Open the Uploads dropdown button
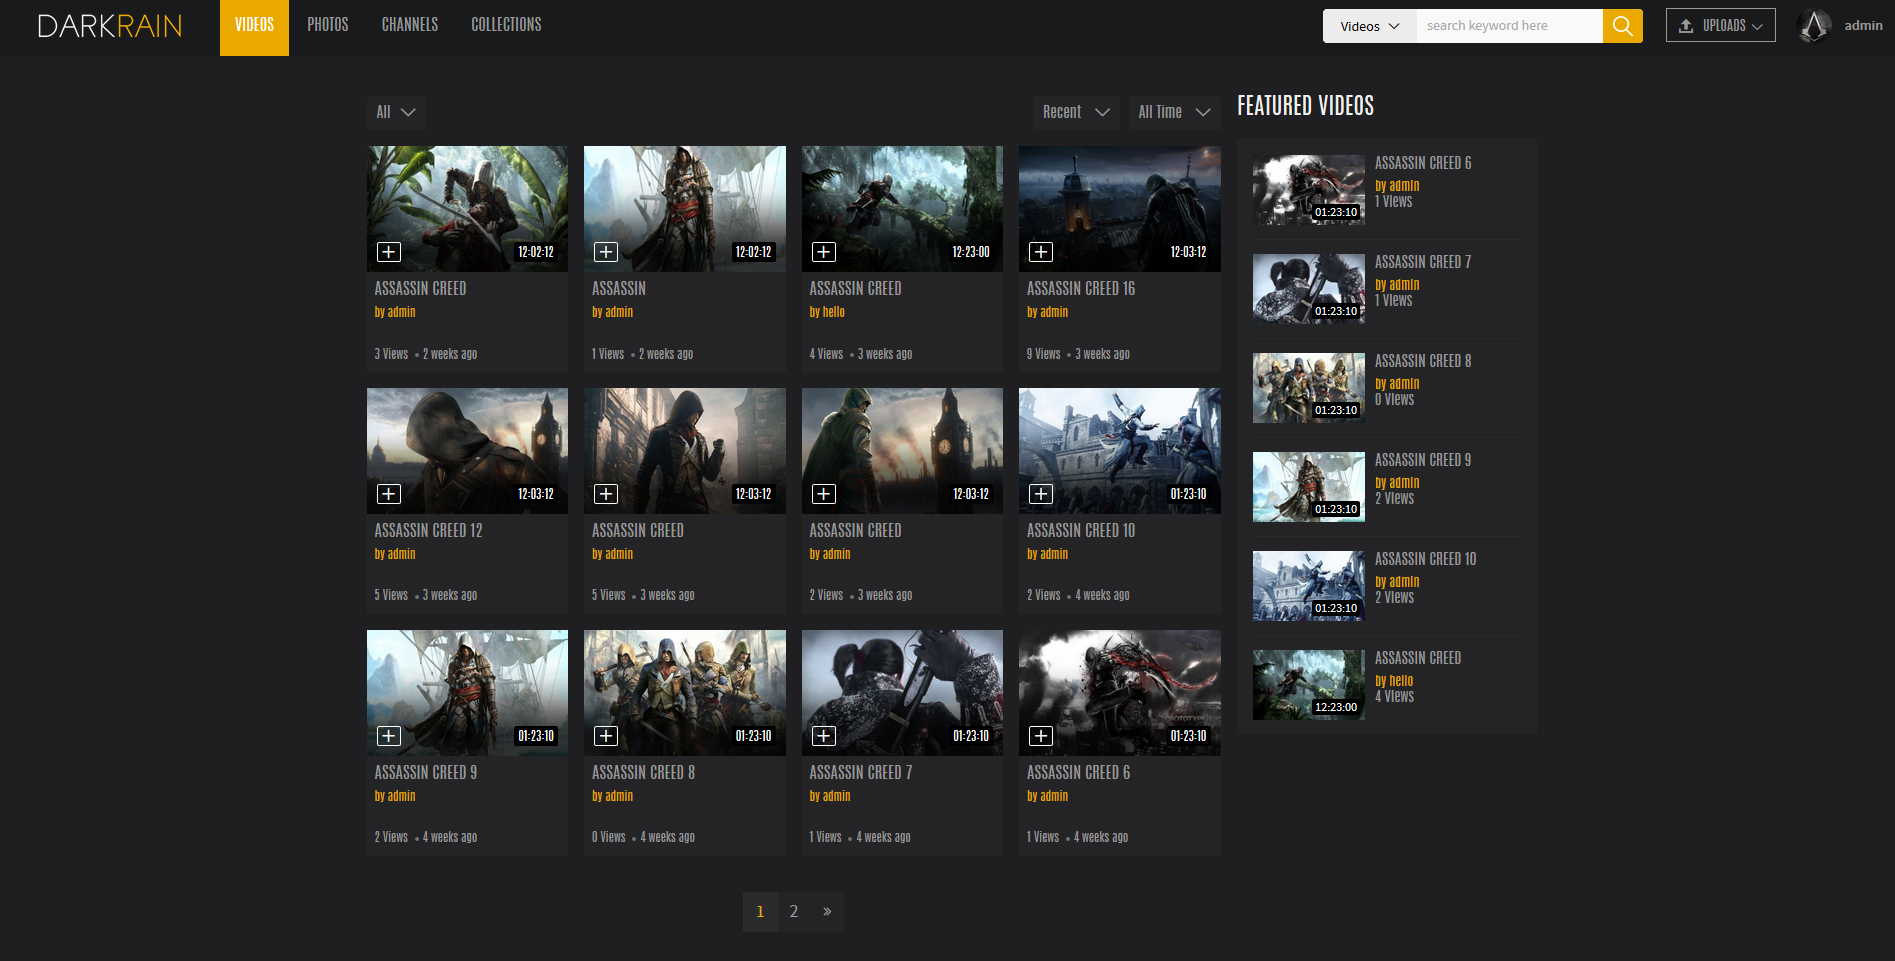Screen dimensions: 1895x961 click(1720, 26)
